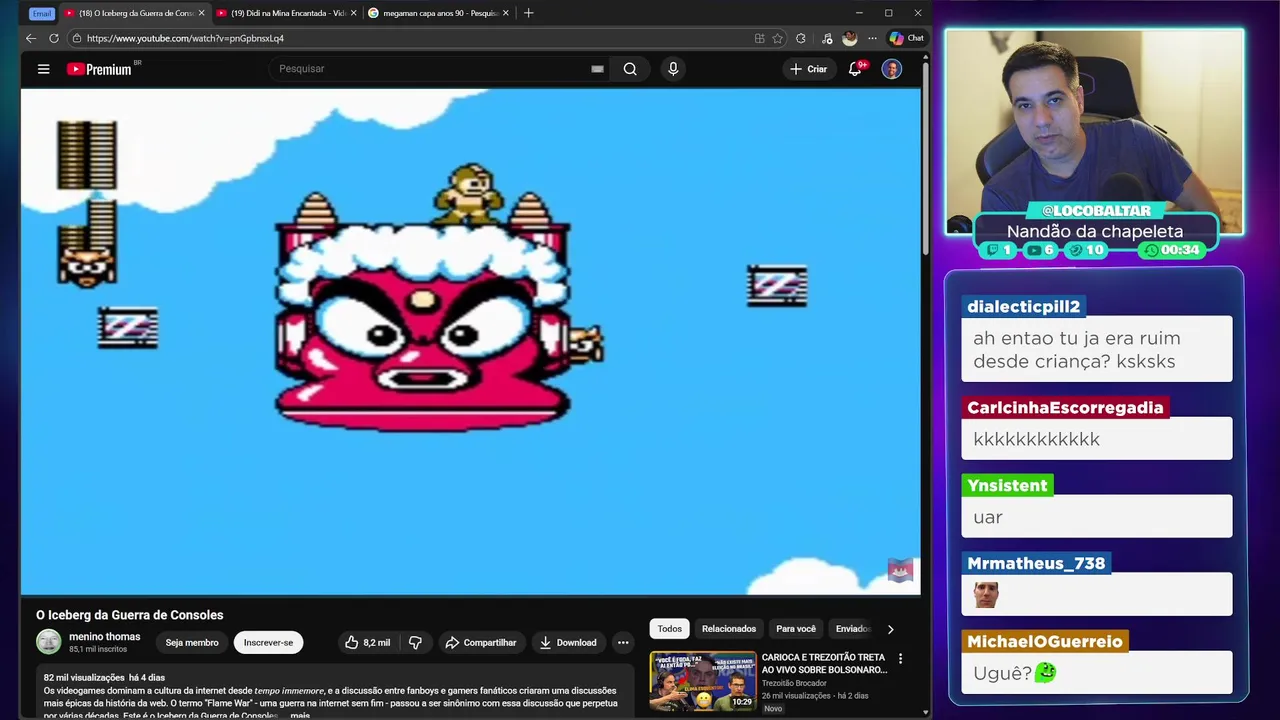Click the video player area
The image size is (1280, 720).
pyautogui.click(x=470, y=341)
